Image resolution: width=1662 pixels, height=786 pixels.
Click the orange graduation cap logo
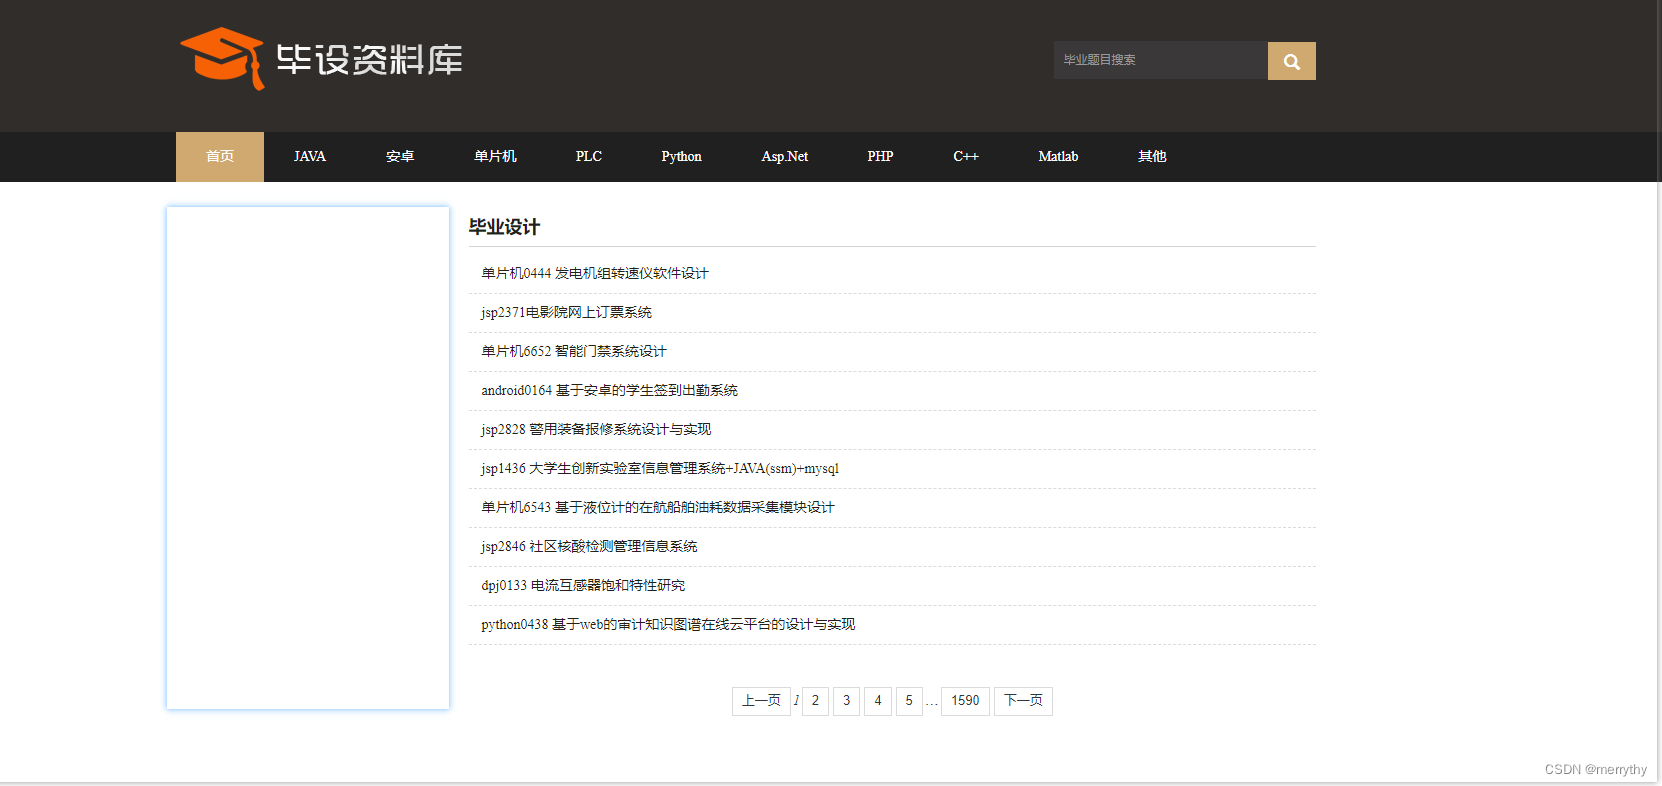click(x=222, y=58)
